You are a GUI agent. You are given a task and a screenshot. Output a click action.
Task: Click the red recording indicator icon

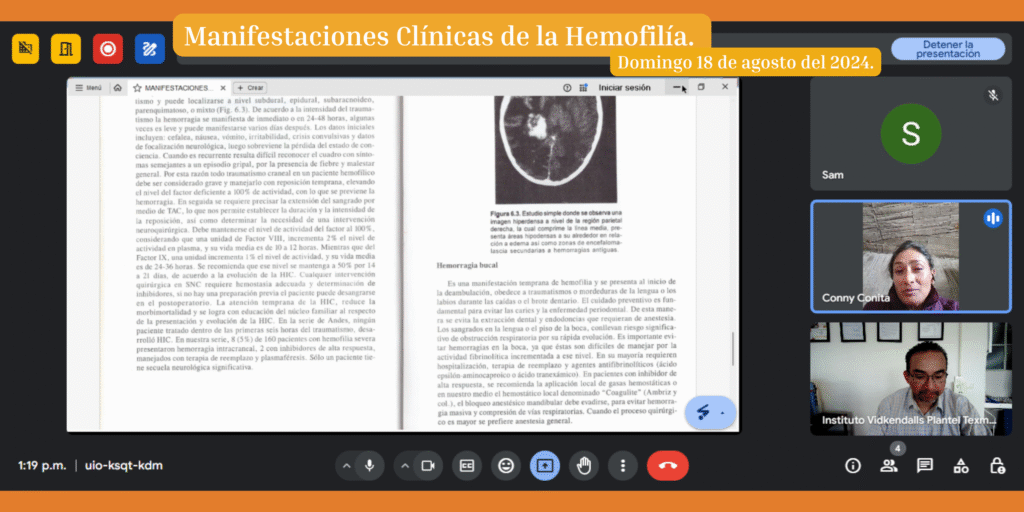[x=107, y=47]
